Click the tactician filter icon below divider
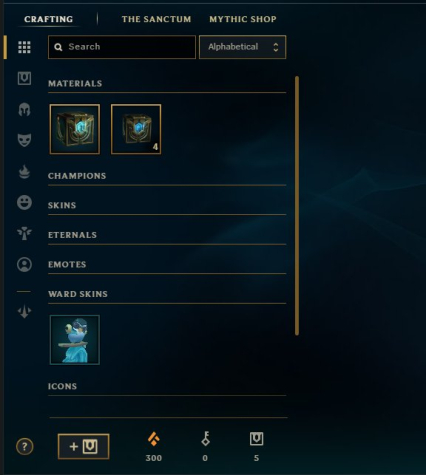 (24, 312)
